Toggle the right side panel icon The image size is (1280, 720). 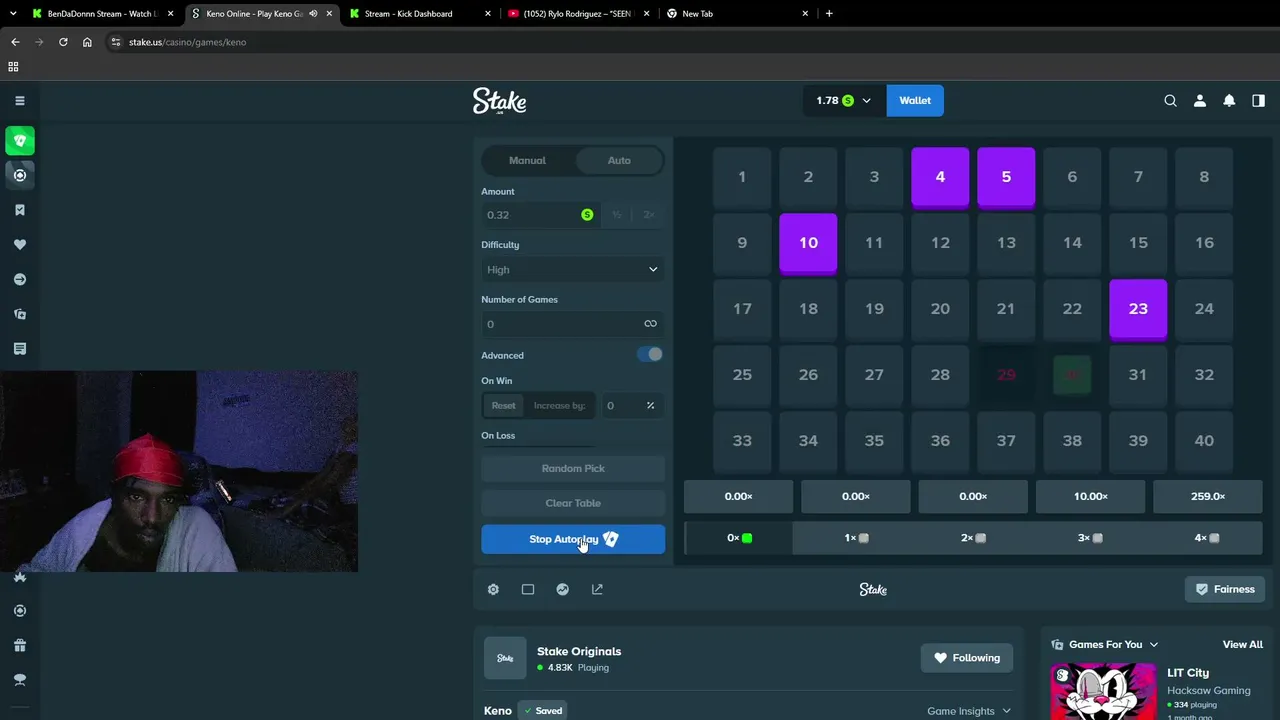pos(1258,100)
